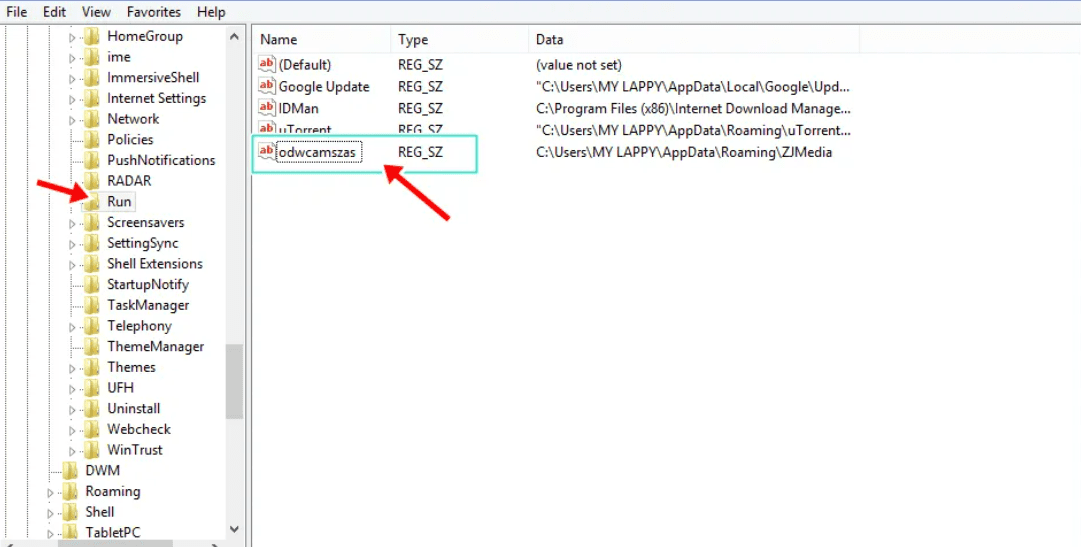This screenshot has height=547, width=1081.
Task: Open the File menu
Action: click(17, 12)
